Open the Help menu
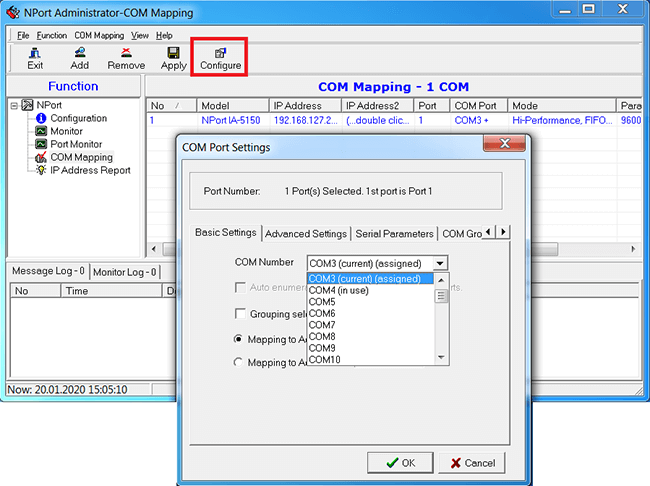Screen dimensions: 650x486 pos(164,36)
